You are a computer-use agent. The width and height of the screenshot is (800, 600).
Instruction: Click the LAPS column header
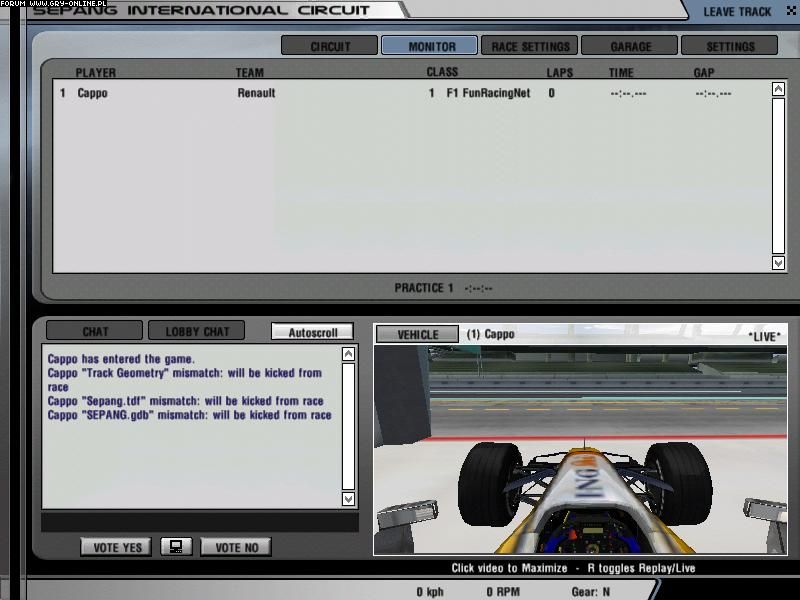pos(560,72)
